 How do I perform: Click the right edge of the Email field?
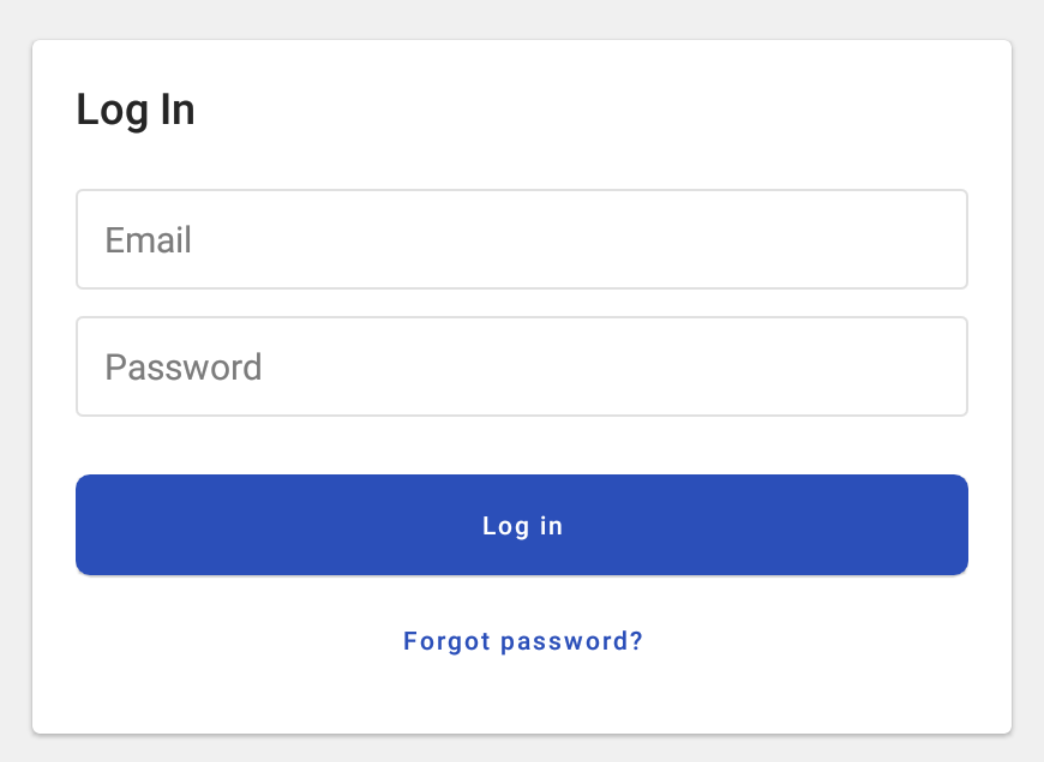[x=950, y=239]
